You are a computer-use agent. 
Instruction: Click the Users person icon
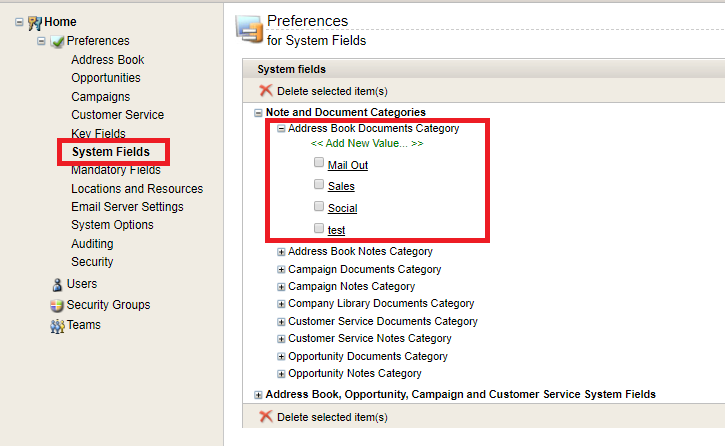(x=57, y=285)
